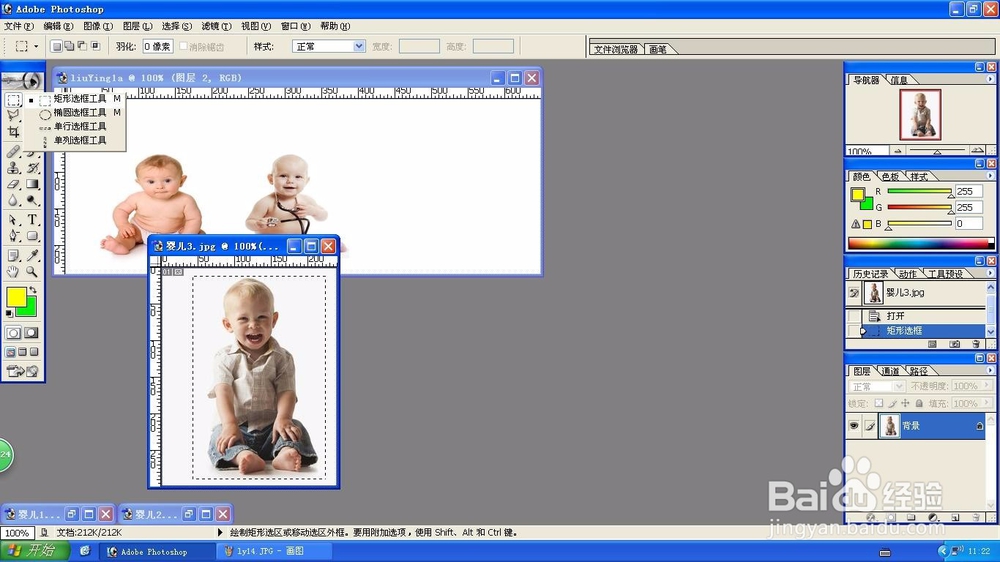Switch to Standard editing mode
Image resolution: width=1000 pixels, height=562 pixels.
[x=13, y=333]
